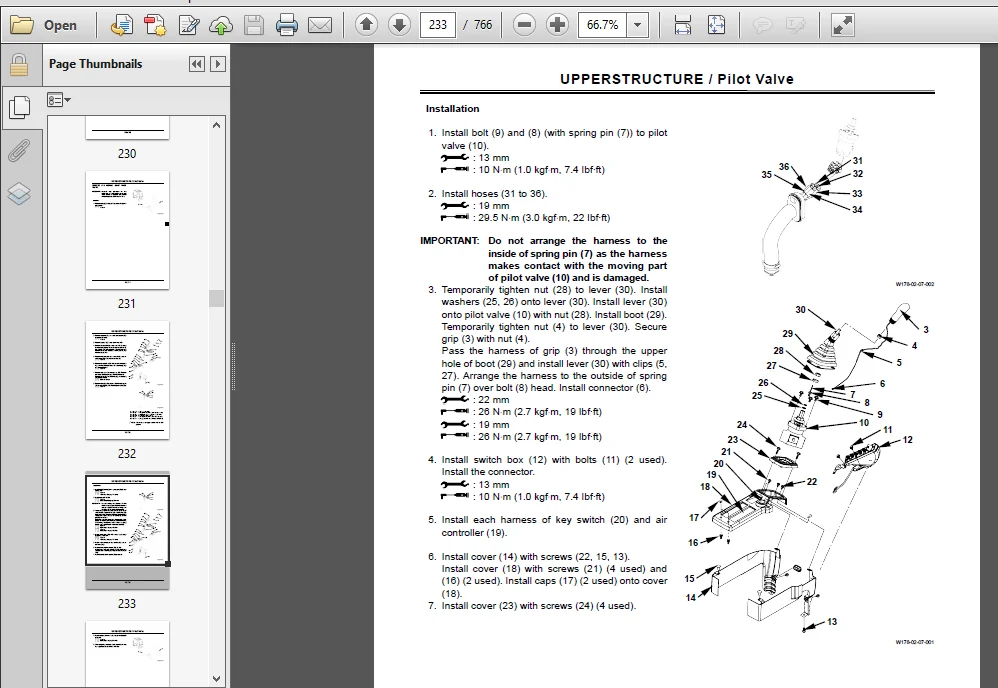998x688 pixels.
Task: Open the zoom percentage dropdown arrow
Action: (x=637, y=25)
